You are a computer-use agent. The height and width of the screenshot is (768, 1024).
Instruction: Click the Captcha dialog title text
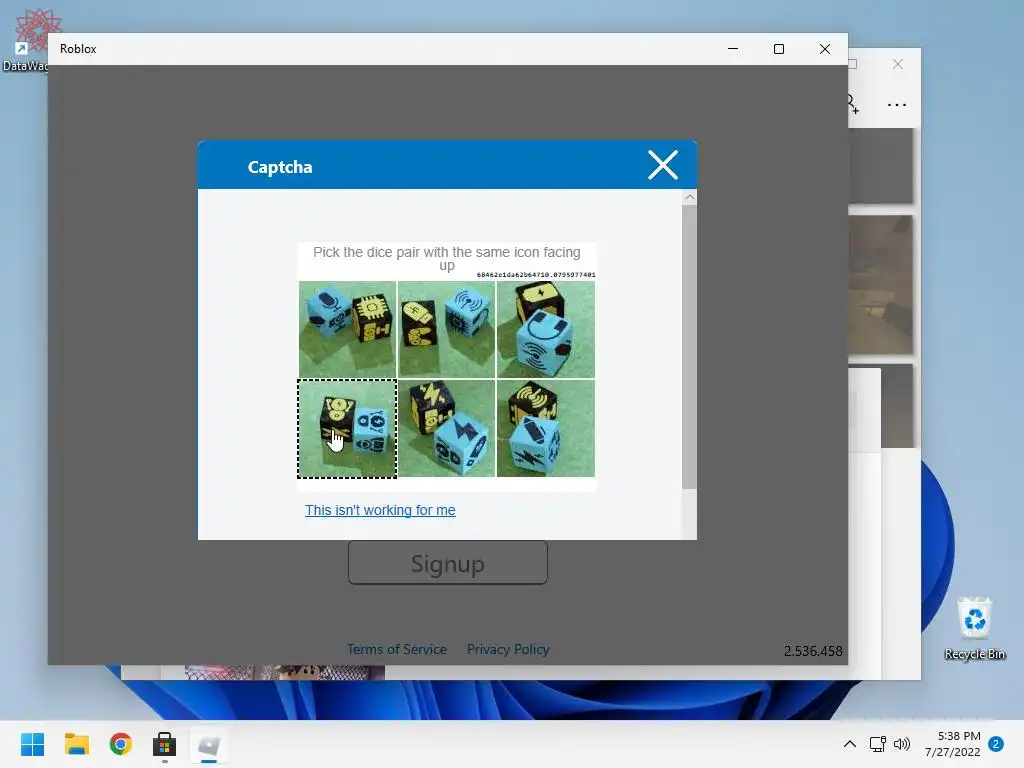[x=280, y=167]
